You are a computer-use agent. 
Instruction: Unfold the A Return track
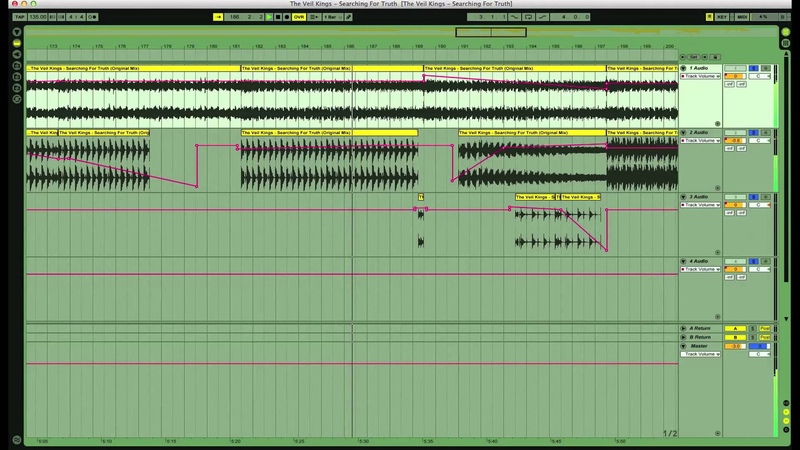[x=683, y=328]
